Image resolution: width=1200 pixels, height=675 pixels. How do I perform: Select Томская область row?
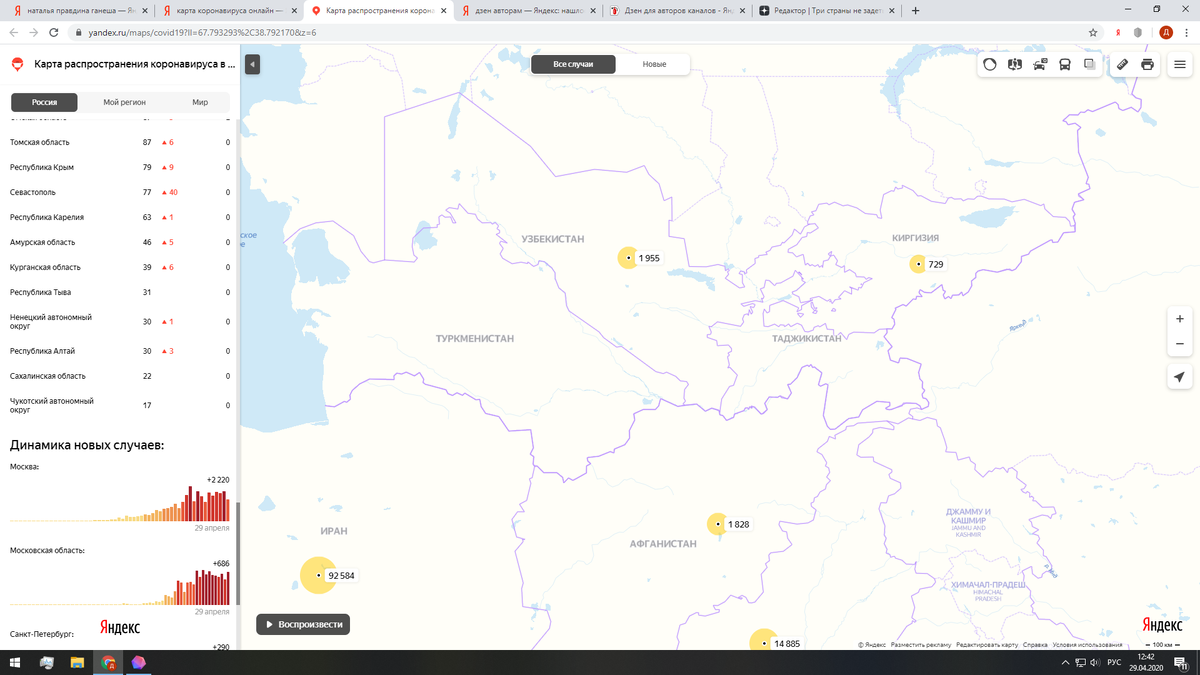coord(119,142)
